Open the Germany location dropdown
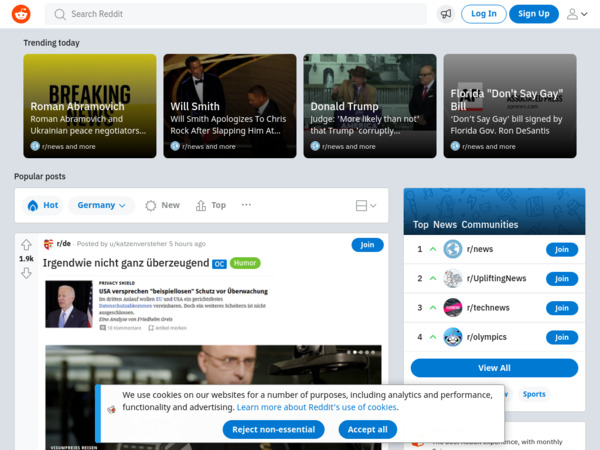 point(101,205)
